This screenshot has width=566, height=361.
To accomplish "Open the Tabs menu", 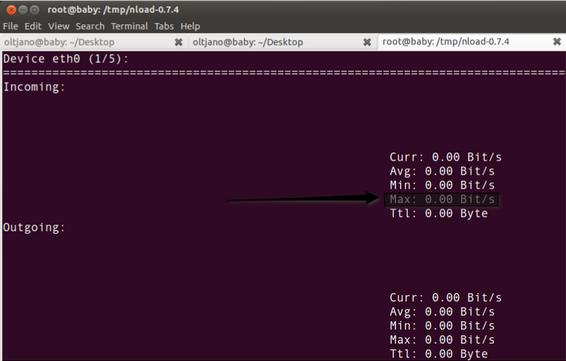I will [164, 26].
